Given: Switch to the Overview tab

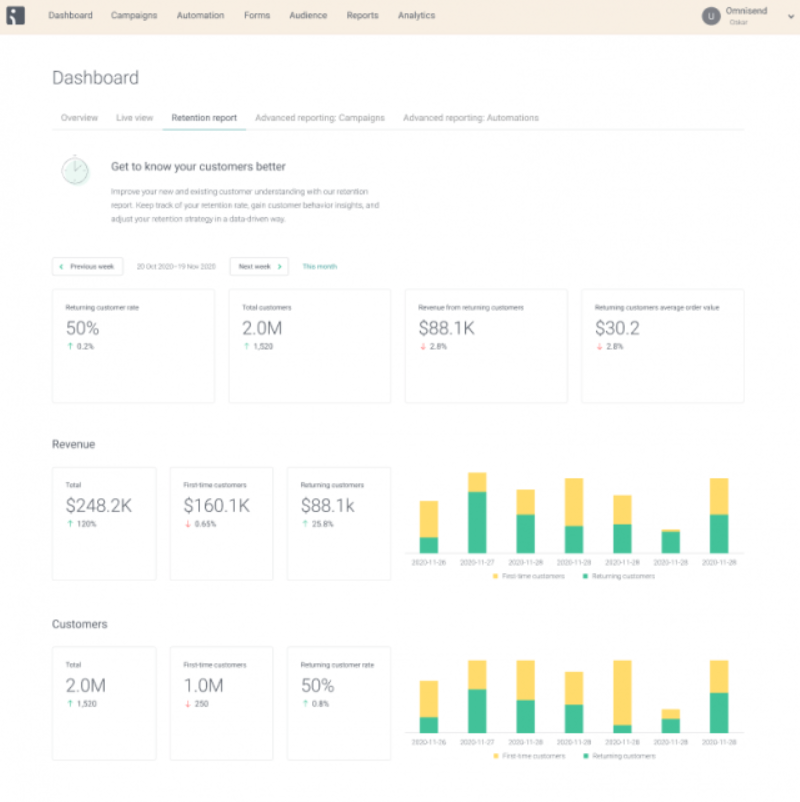Looking at the screenshot, I should click(x=79, y=118).
